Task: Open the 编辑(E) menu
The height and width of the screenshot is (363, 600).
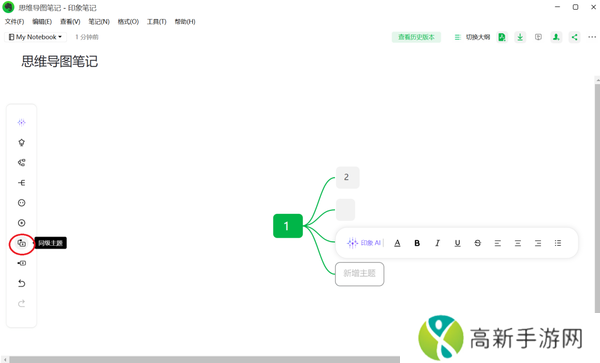Action: point(42,22)
